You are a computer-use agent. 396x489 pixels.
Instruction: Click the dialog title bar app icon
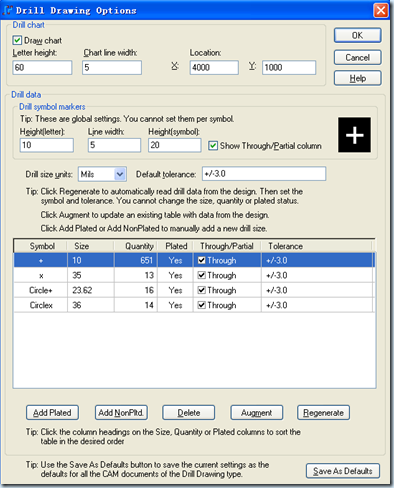tap(7, 10)
